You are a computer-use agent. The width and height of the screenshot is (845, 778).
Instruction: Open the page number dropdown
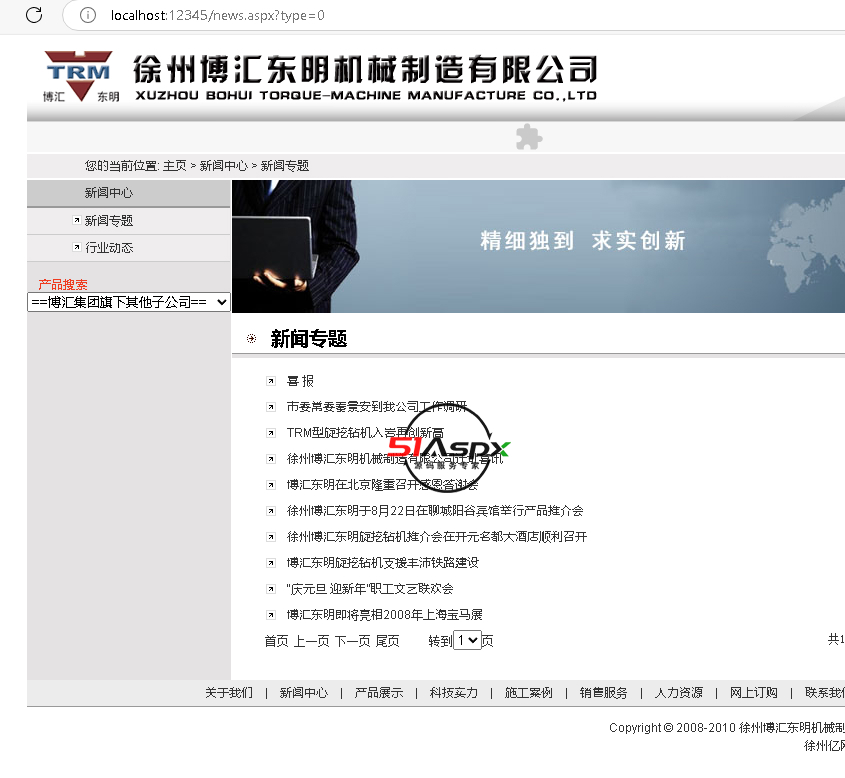pos(467,640)
